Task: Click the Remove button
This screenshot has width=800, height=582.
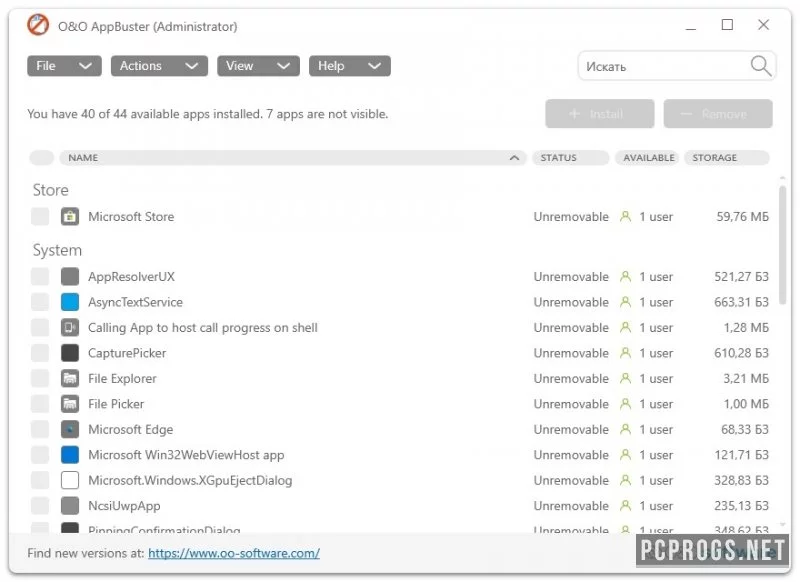Action: (x=718, y=114)
